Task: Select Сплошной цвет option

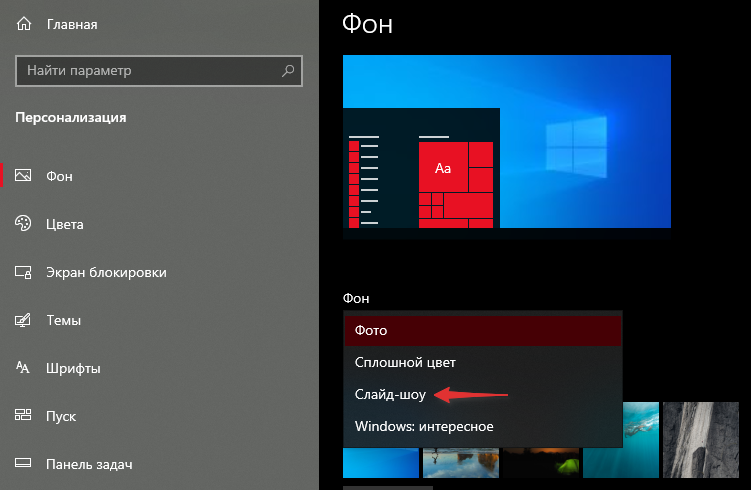Action: 482,362
